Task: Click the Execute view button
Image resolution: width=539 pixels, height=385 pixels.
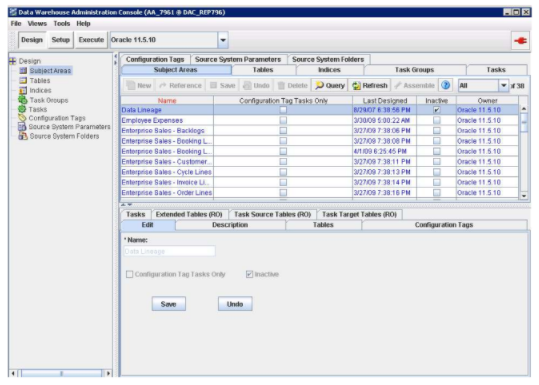Action: click(91, 40)
